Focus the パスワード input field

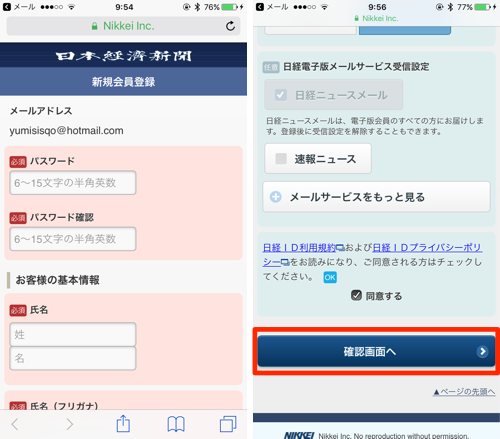(73, 183)
